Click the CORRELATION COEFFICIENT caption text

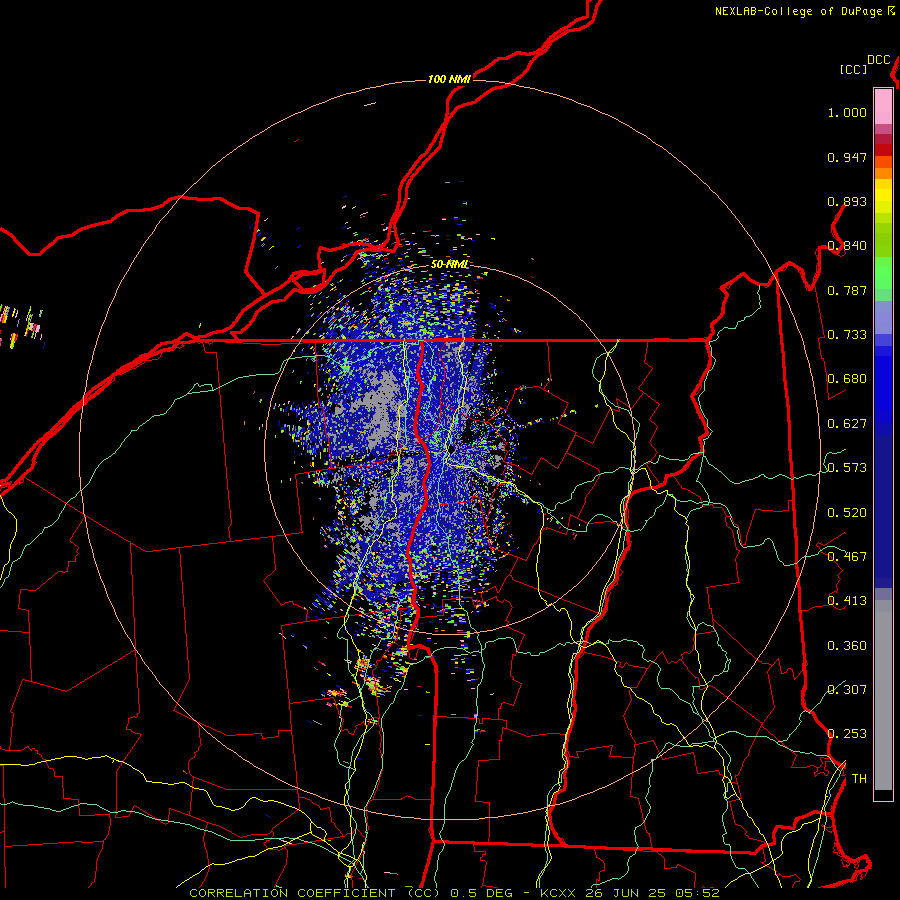coord(292,893)
